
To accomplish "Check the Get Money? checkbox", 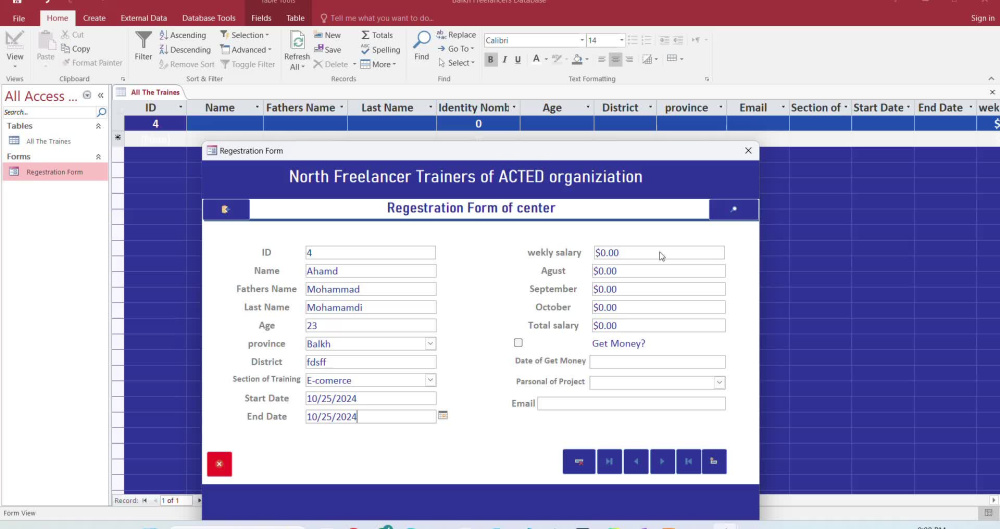I will pos(518,343).
